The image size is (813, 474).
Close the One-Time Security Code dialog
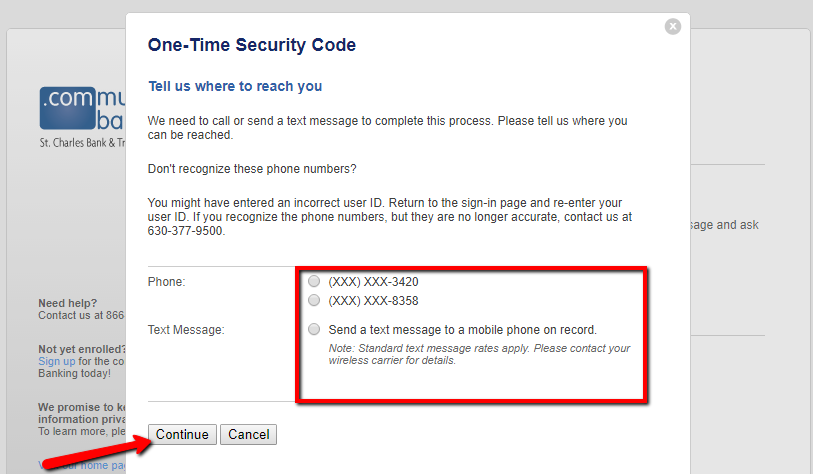click(x=672, y=26)
